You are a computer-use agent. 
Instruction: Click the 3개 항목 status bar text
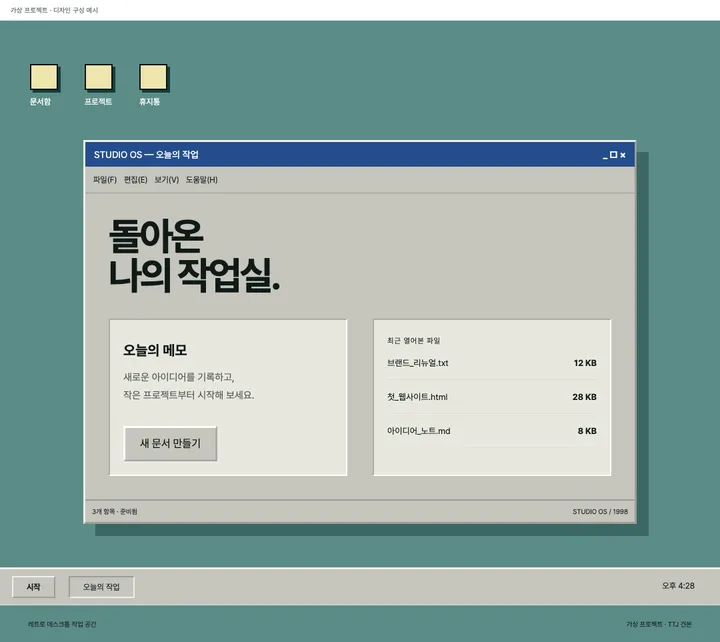click(114, 511)
